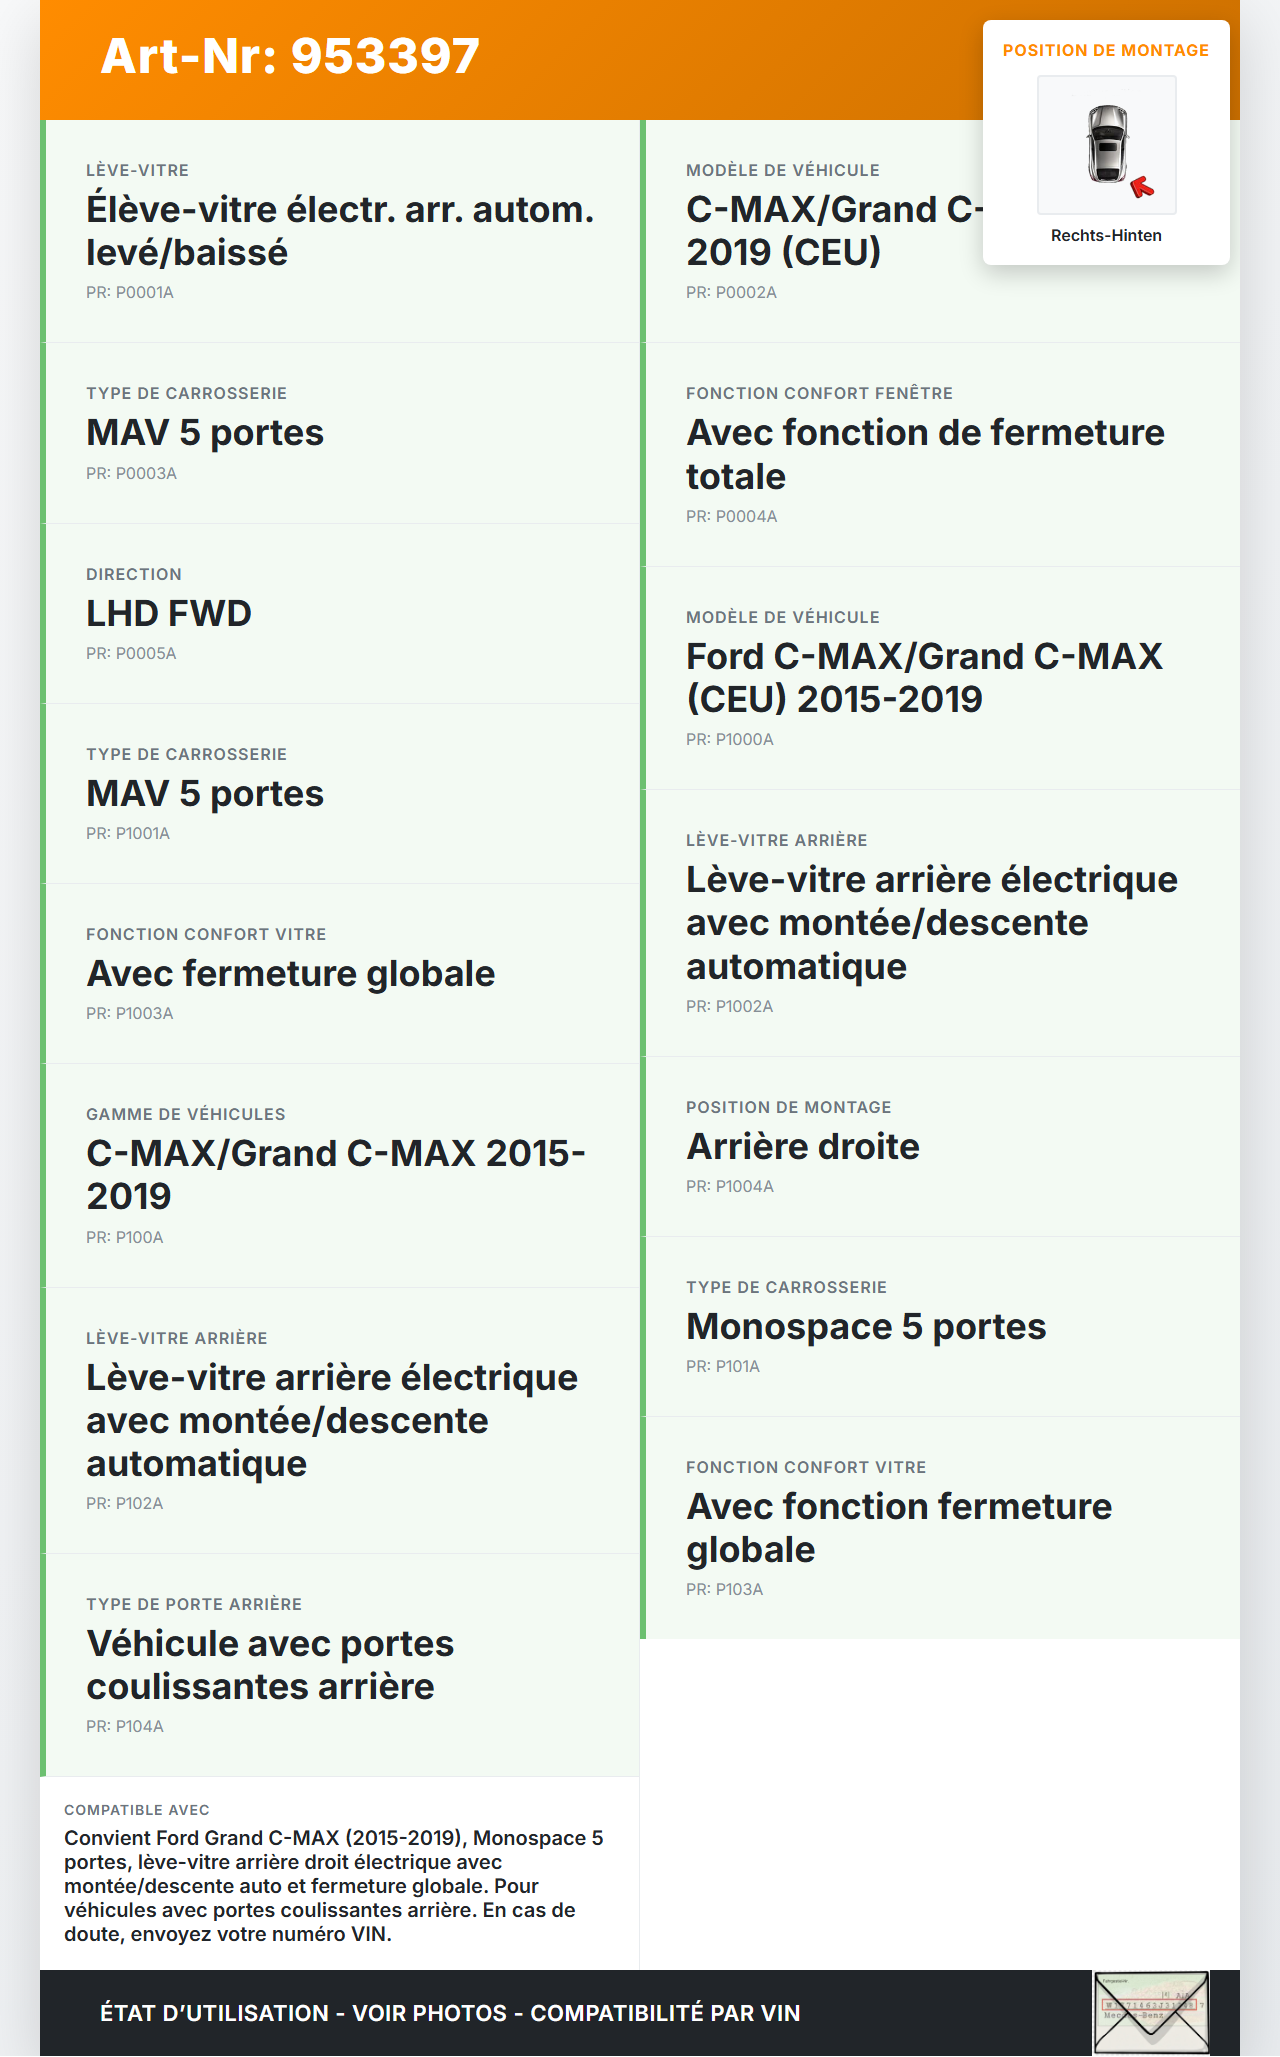Click the Rechts-Hinten caption

point(1106,235)
